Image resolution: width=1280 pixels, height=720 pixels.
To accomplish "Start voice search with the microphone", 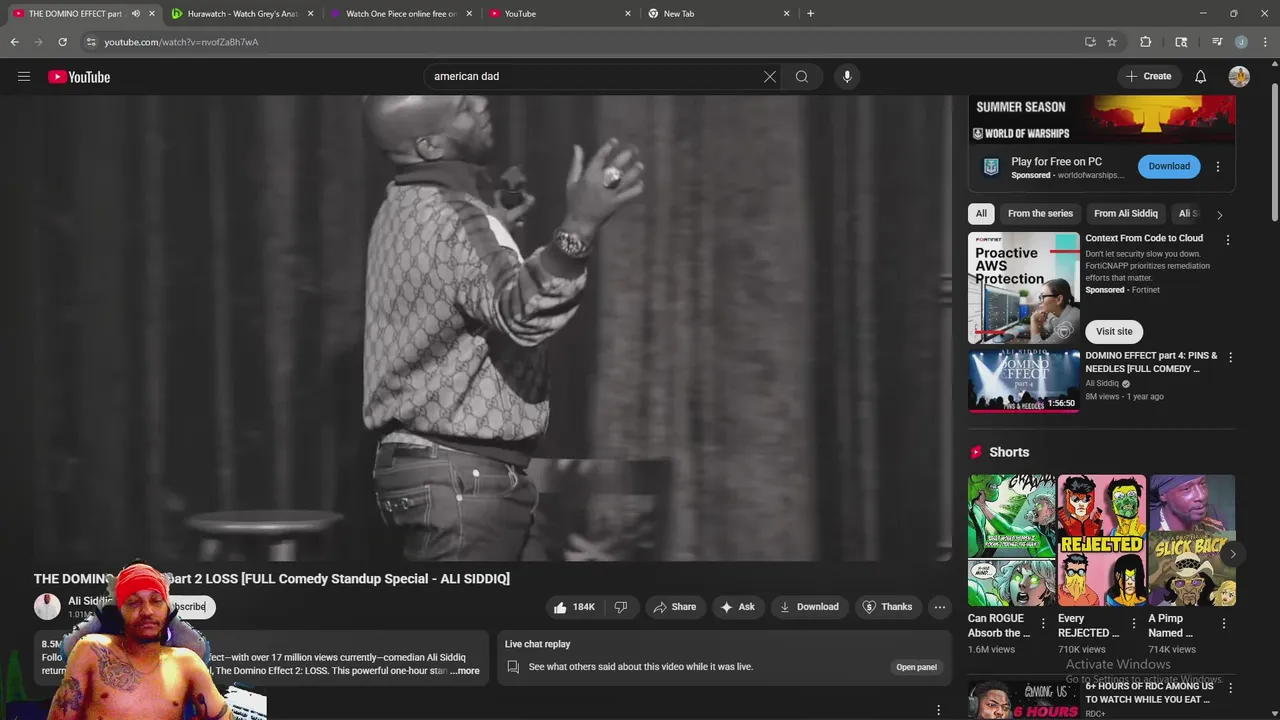I will [x=847, y=76].
